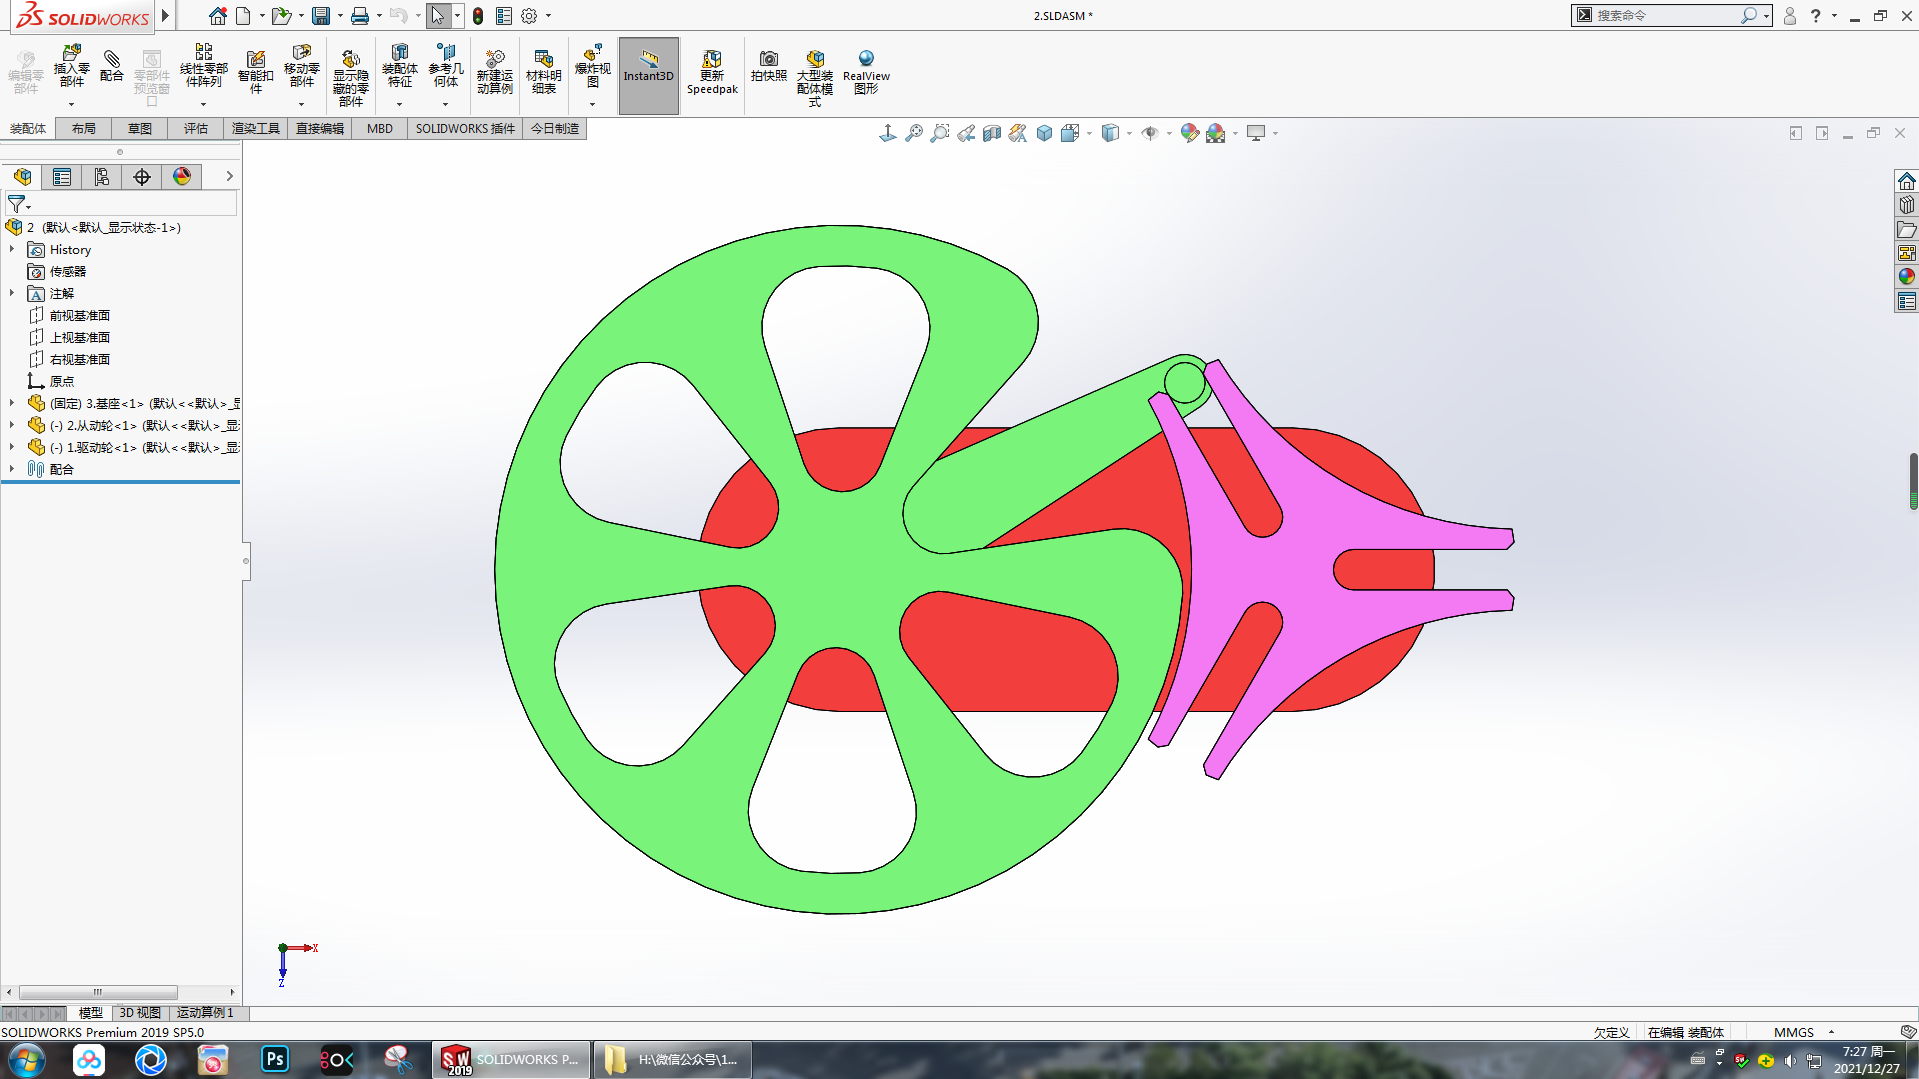This screenshot has width=1919, height=1079.
Task: Select the Move Component tool
Action: click(x=301, y=68)
